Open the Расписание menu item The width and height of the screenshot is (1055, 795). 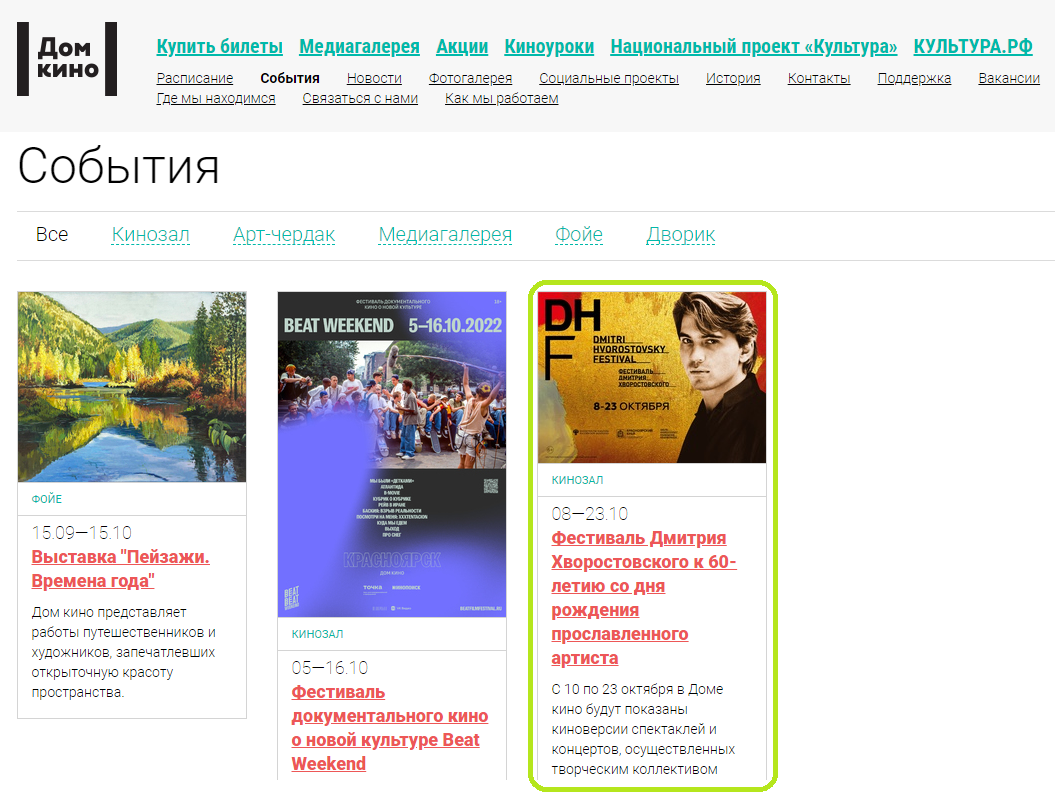pos(195,78)
